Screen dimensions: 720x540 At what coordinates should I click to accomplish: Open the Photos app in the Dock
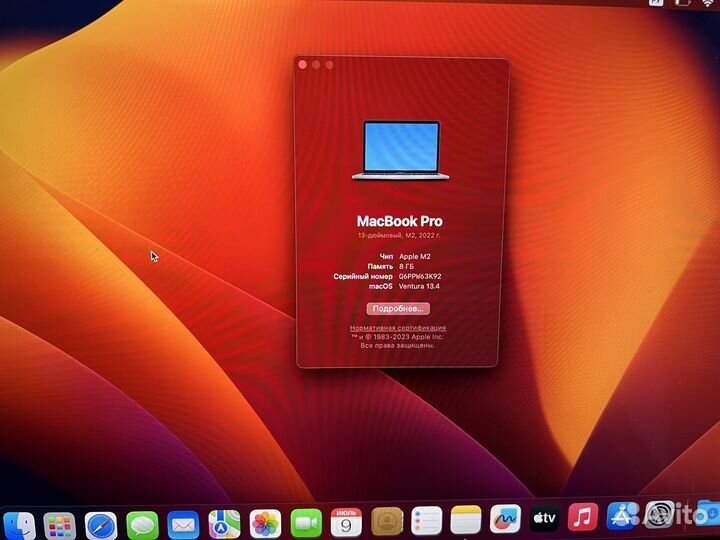265,523
